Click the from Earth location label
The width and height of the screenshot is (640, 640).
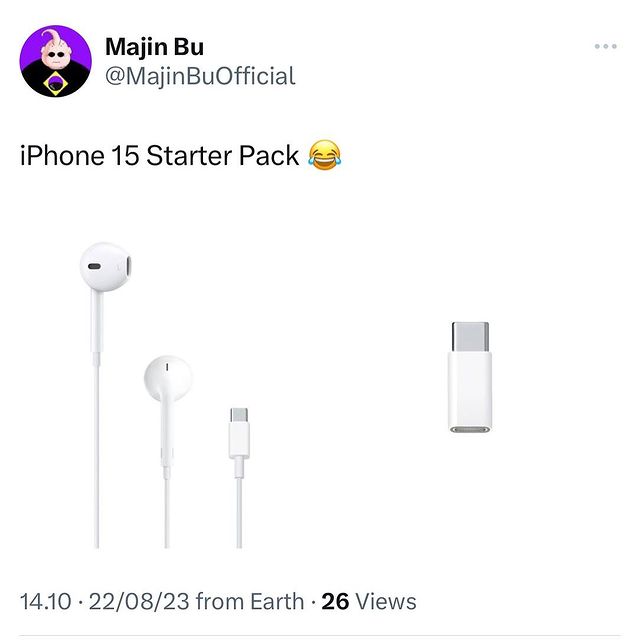point(250,602)
